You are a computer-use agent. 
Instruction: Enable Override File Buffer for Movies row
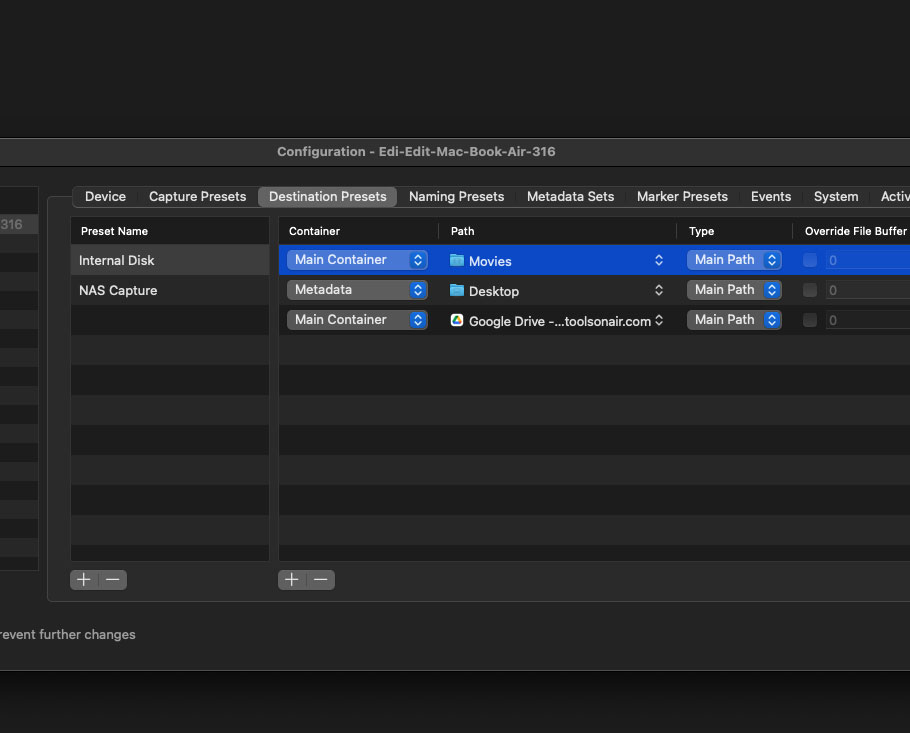(x=810, y=260)
